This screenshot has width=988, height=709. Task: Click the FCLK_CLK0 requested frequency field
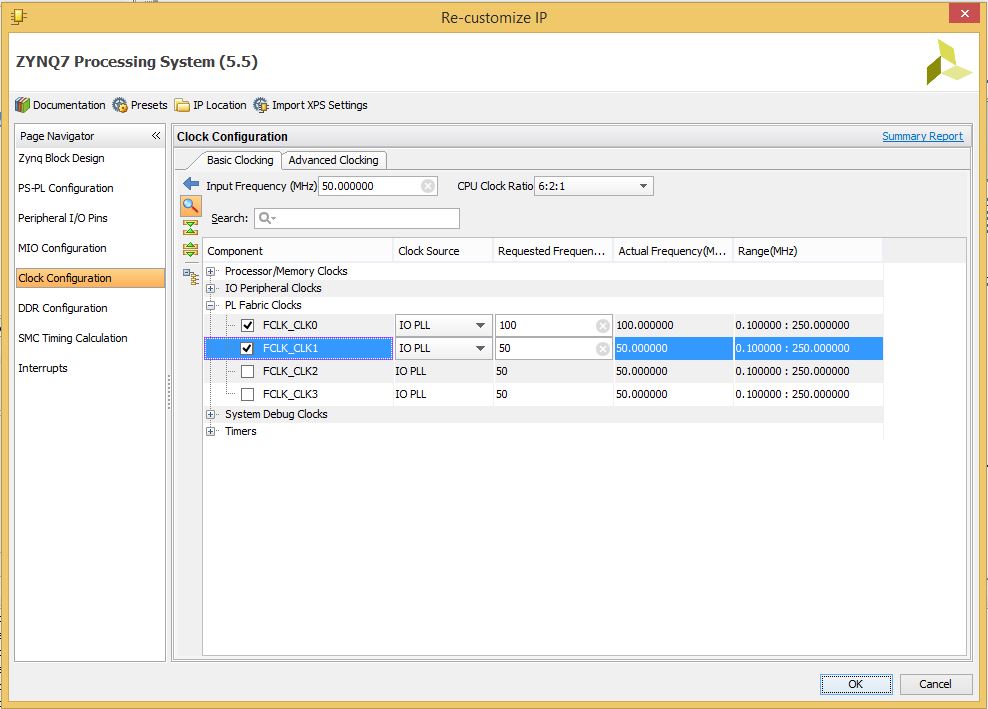[x=553, y=325]
